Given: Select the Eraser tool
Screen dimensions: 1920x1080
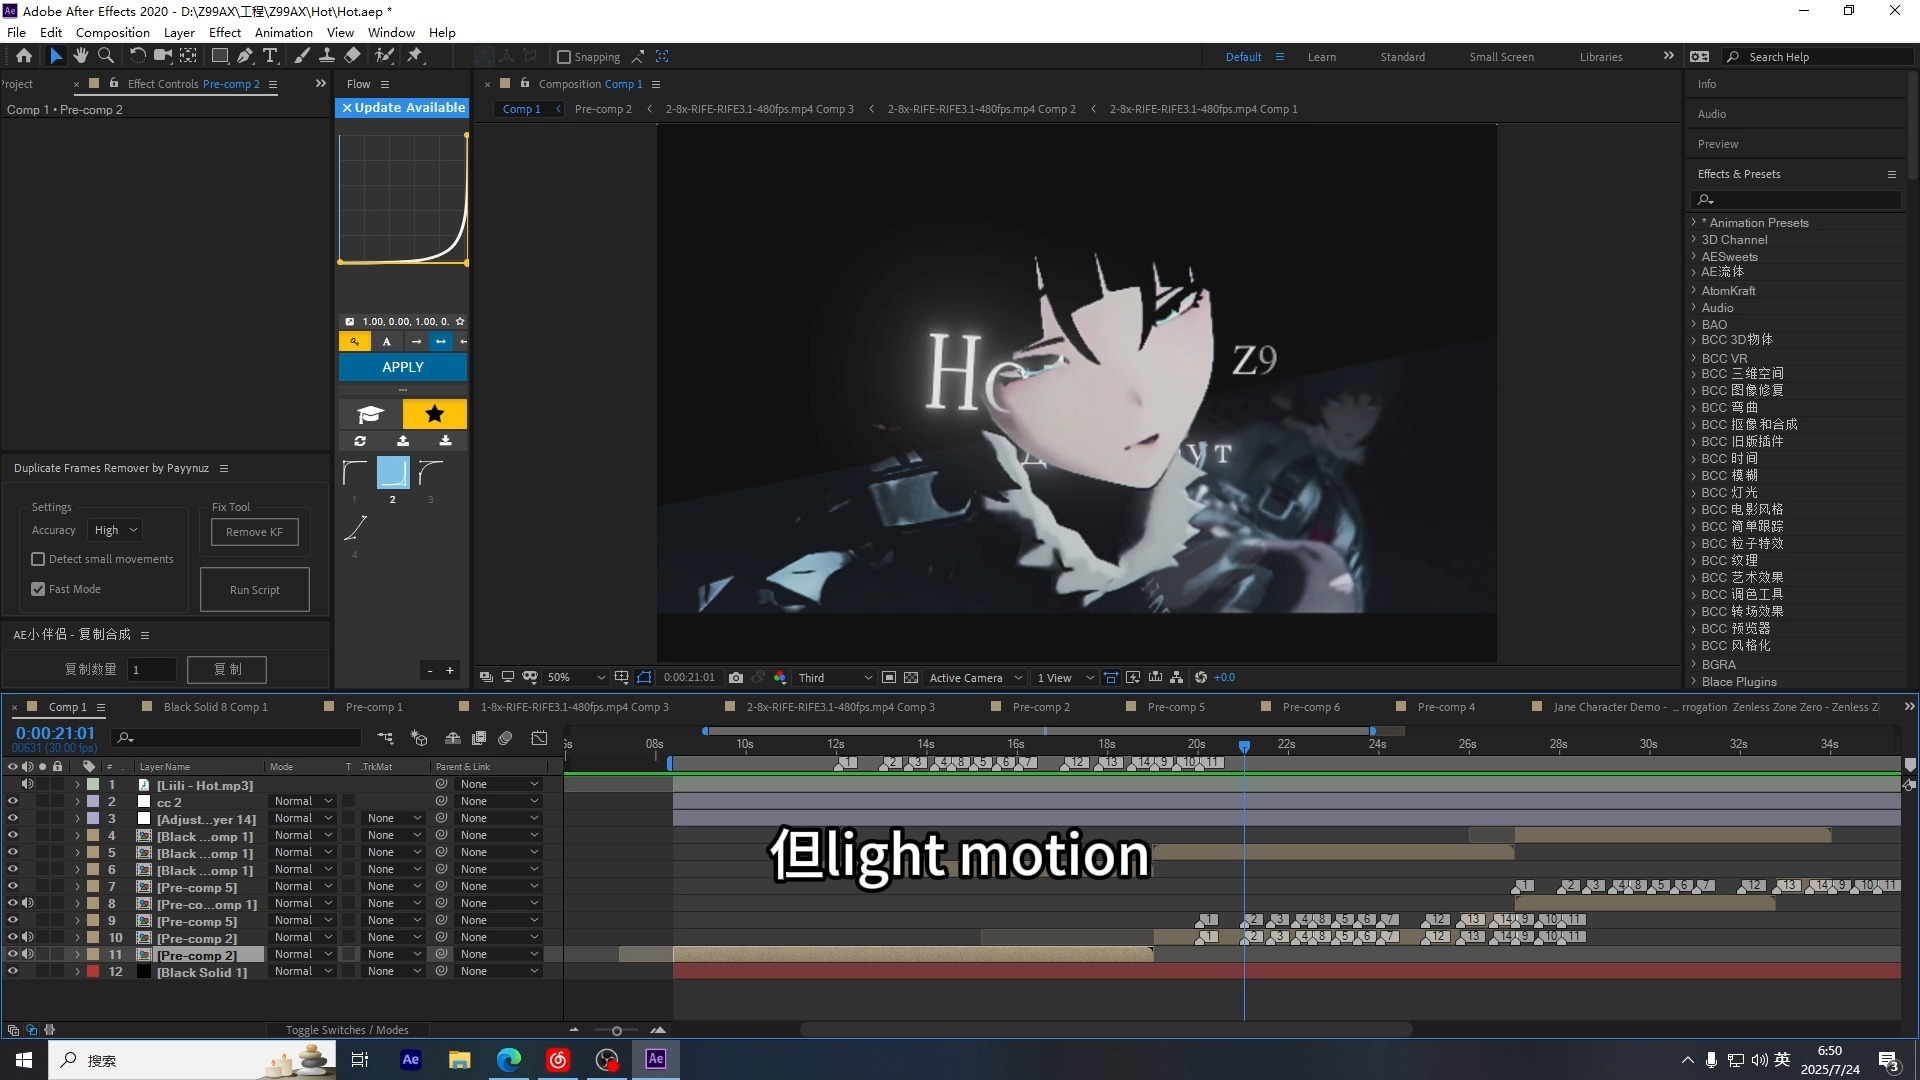Looking at the screenshot, I should click(x=352, y=56).
